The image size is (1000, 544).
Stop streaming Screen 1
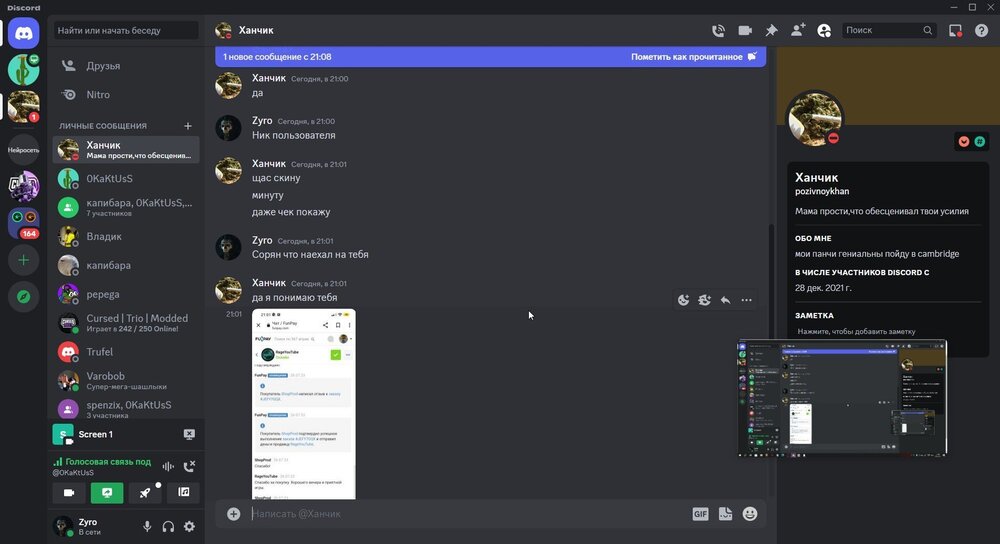189,434
